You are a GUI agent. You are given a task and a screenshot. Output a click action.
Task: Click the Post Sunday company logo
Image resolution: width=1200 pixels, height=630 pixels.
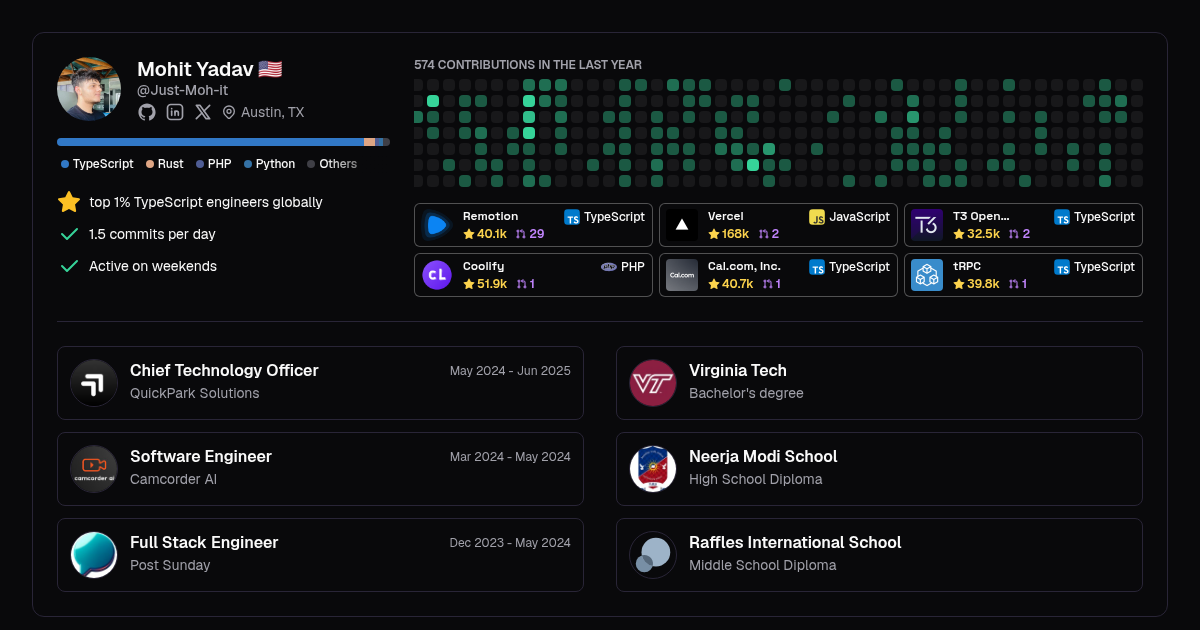pos(94,555)
